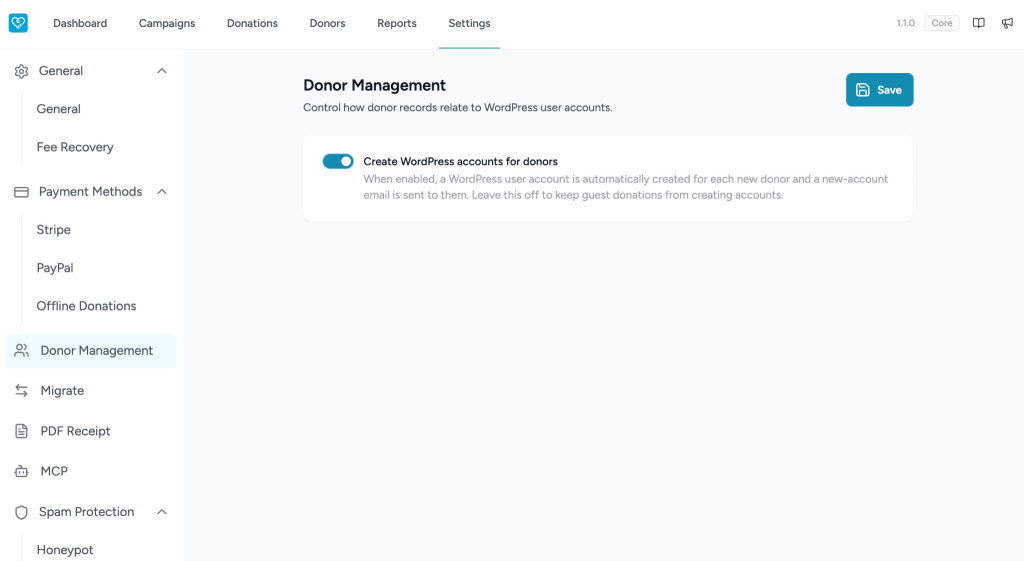Open Fee Recovery settings

(x=75, y=147)
